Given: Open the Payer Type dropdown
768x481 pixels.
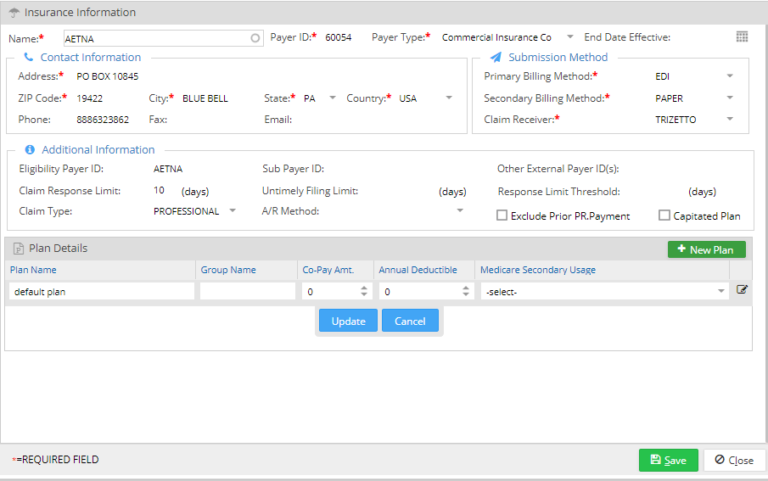Looking at the screenshot, I should (x=570, y=37).
